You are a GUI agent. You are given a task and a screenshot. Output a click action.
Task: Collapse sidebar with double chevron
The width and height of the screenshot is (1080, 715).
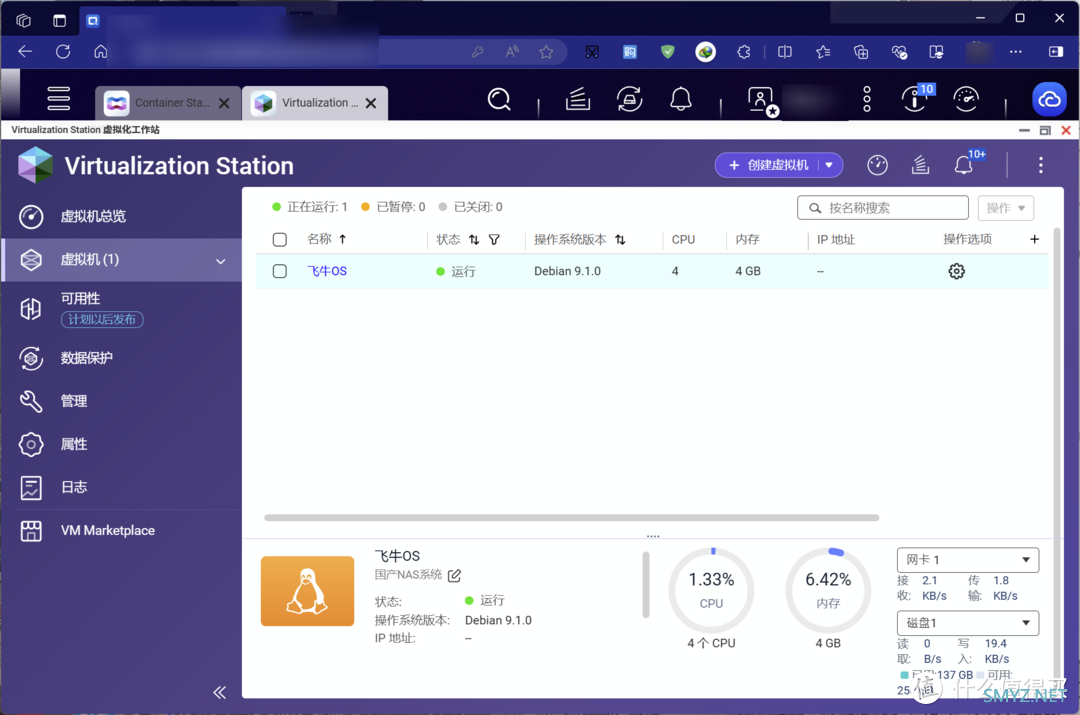pyautogui.click(x=220, y=692)
